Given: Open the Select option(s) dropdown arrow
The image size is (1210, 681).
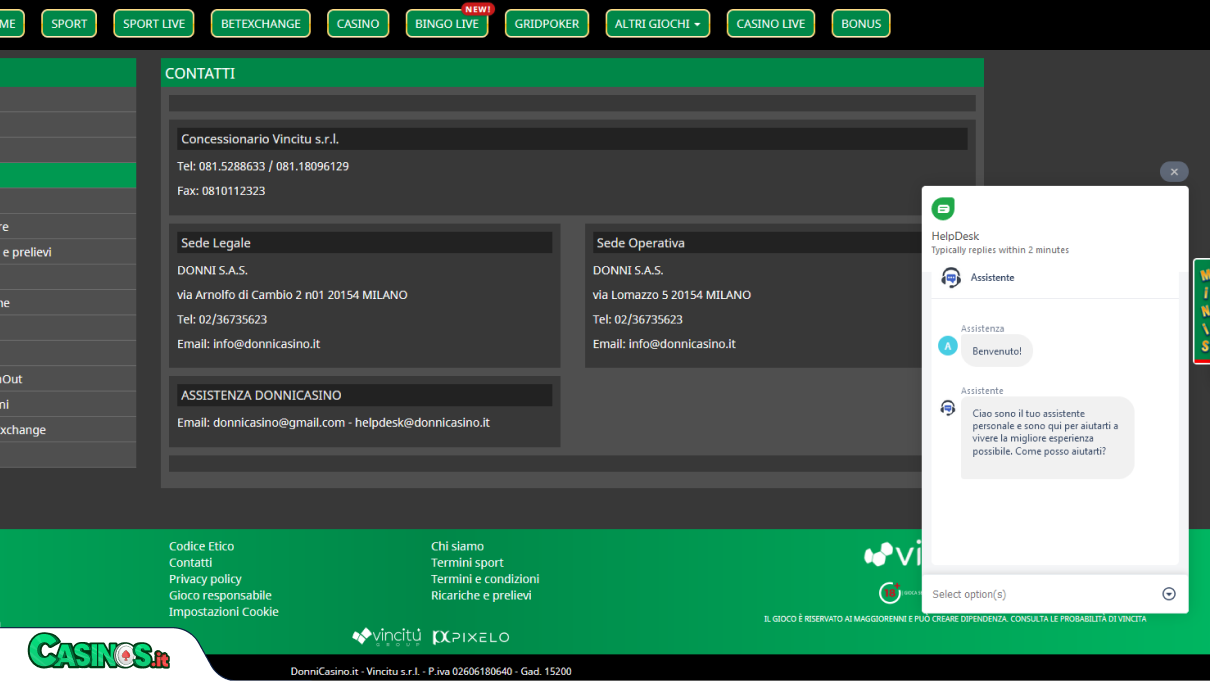Looking at the screenshot, I should (1169, 594).
